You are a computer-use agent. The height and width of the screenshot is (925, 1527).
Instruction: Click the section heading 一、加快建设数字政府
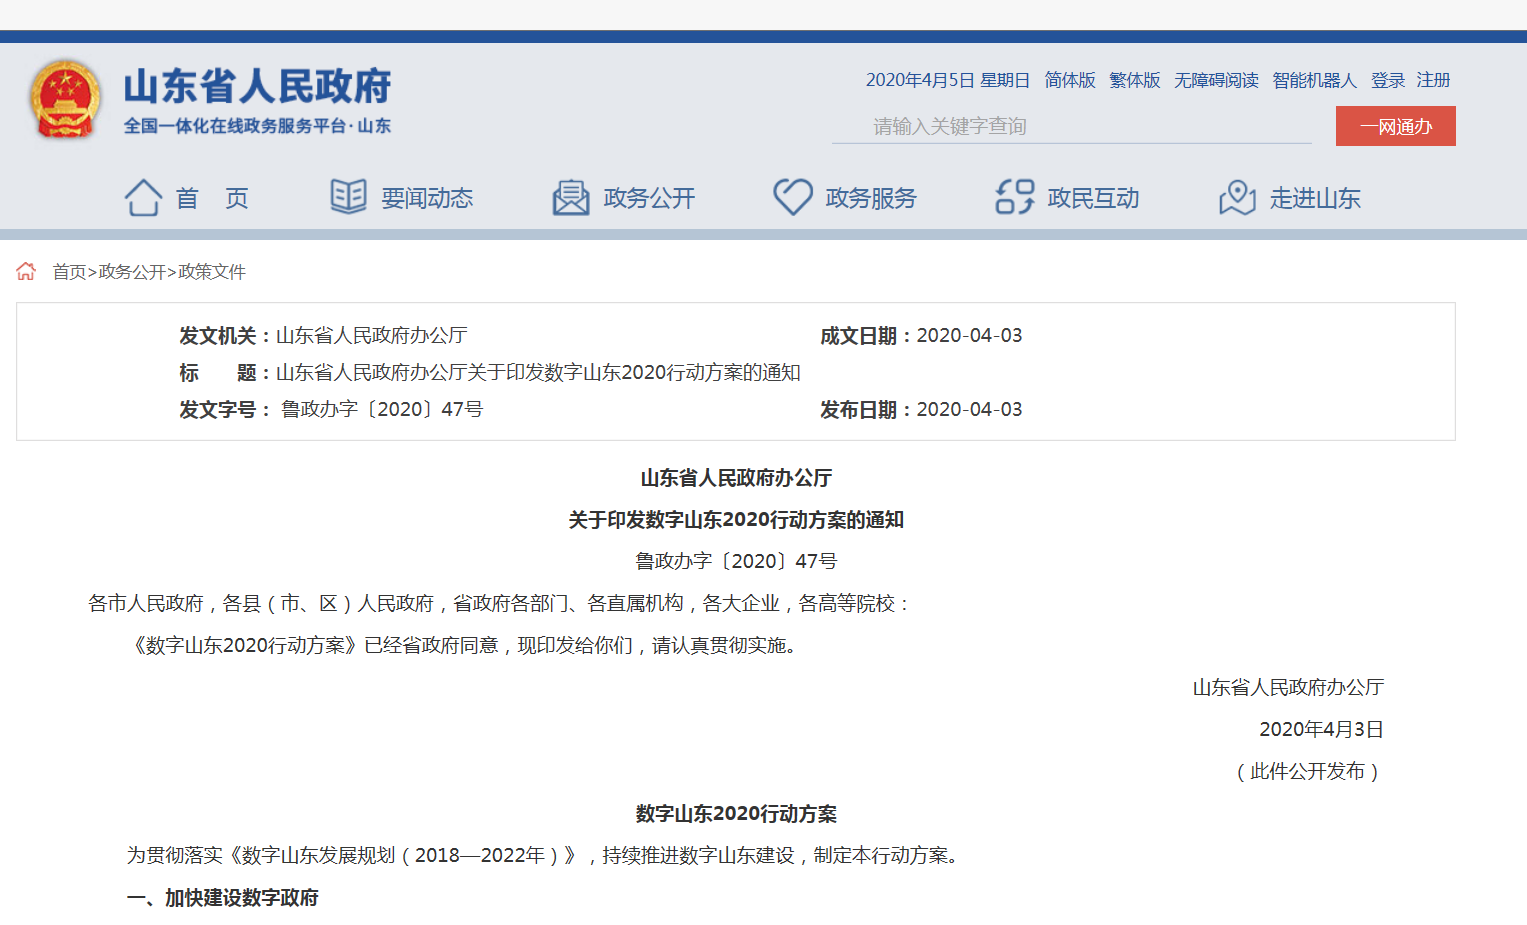pyautogui.click(x=222, y=898)
